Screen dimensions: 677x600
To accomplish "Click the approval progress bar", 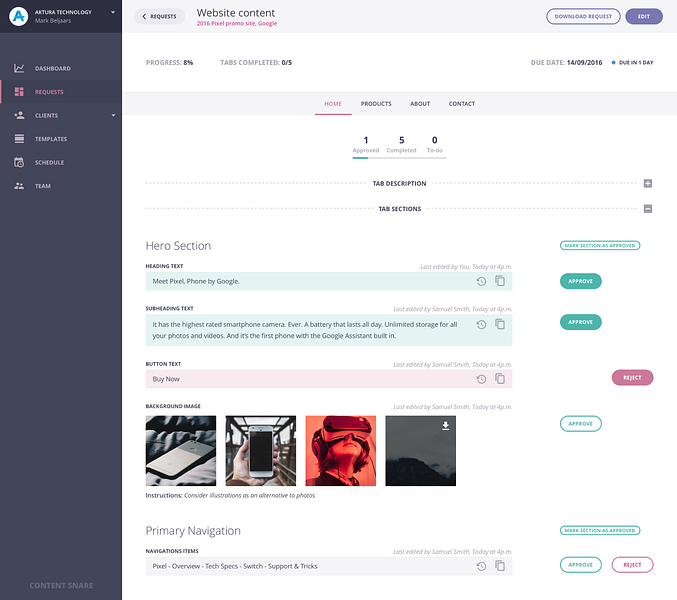I will click(x=399, y=158).
